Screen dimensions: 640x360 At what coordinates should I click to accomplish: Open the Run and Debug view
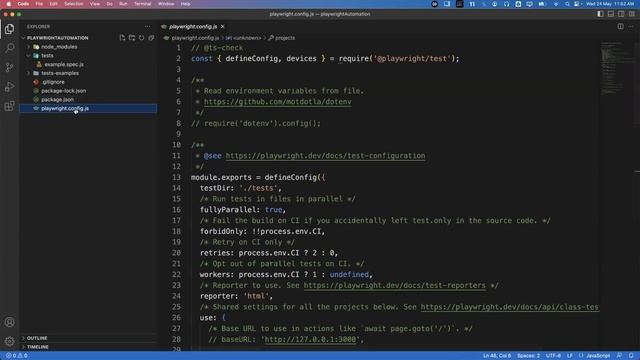pyautogui.click(x=9, y=87)
